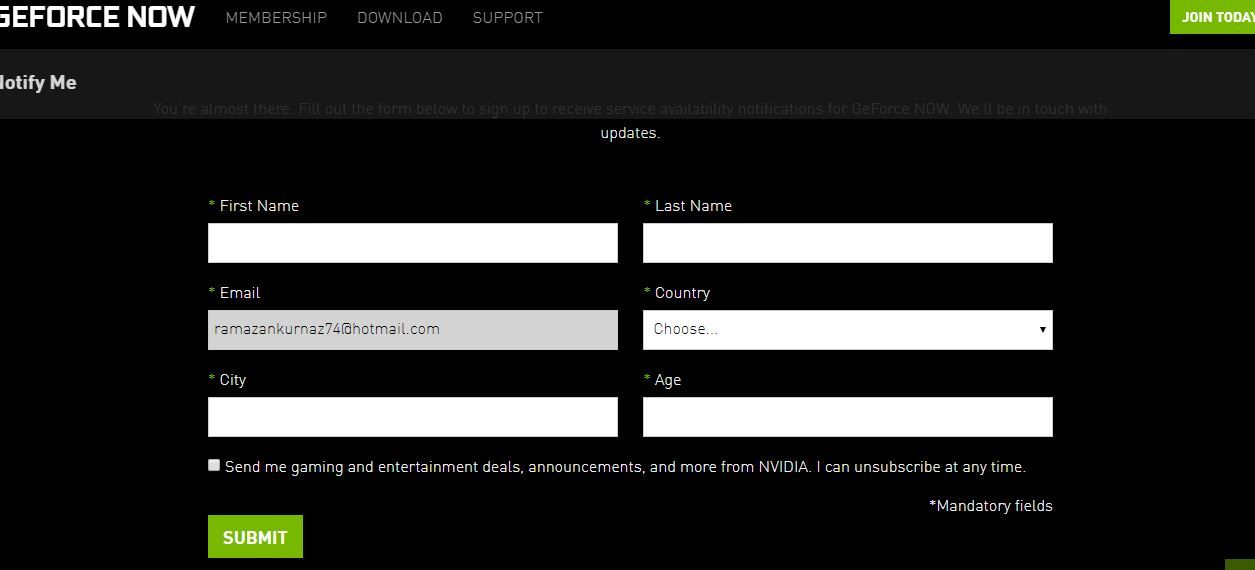Open the Country dropdown

pyautogui.click(x=848, y=330)
